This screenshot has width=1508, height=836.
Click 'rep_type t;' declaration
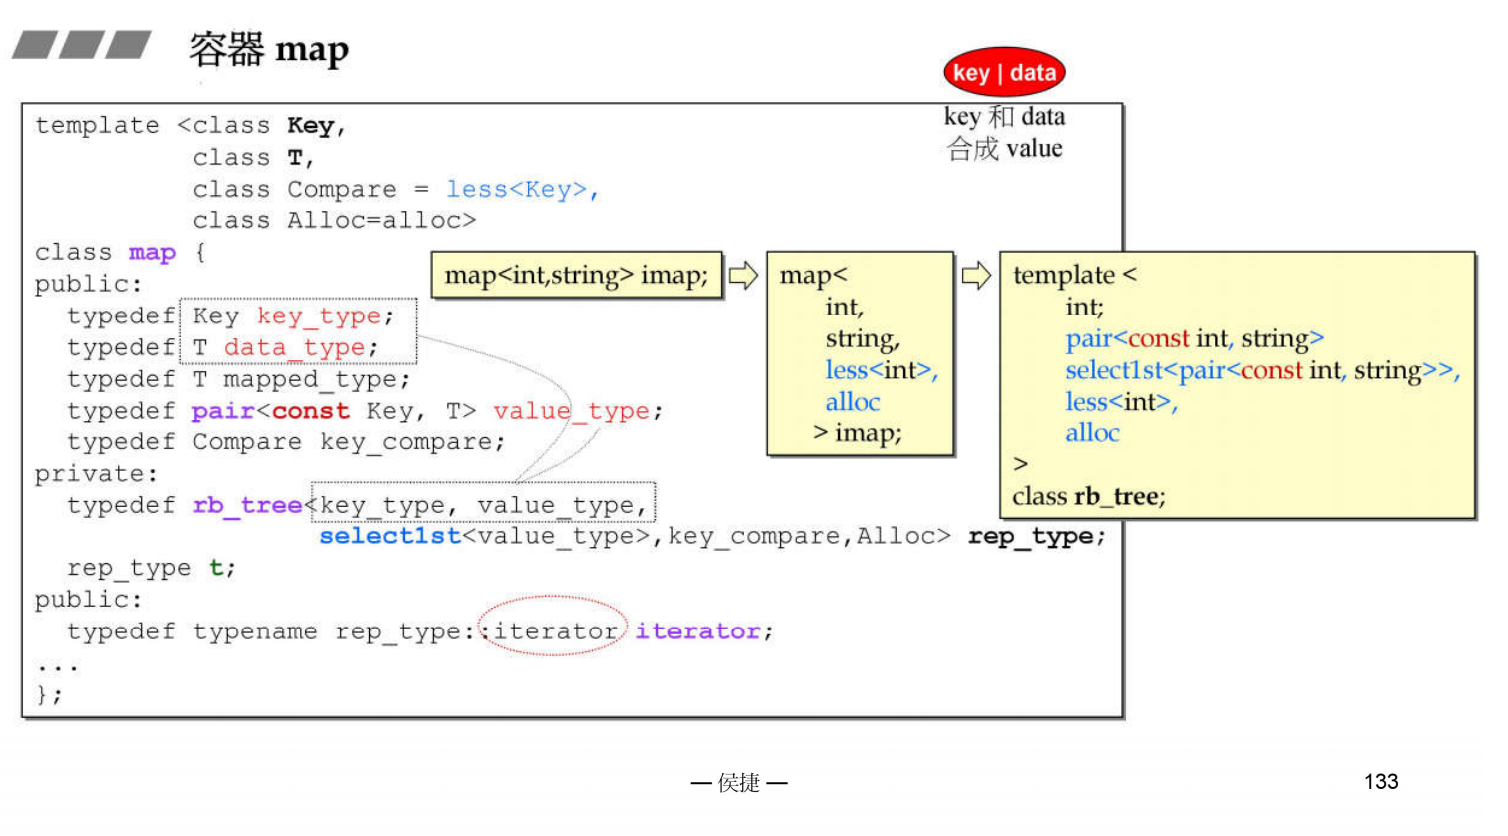tap(151, 568)
